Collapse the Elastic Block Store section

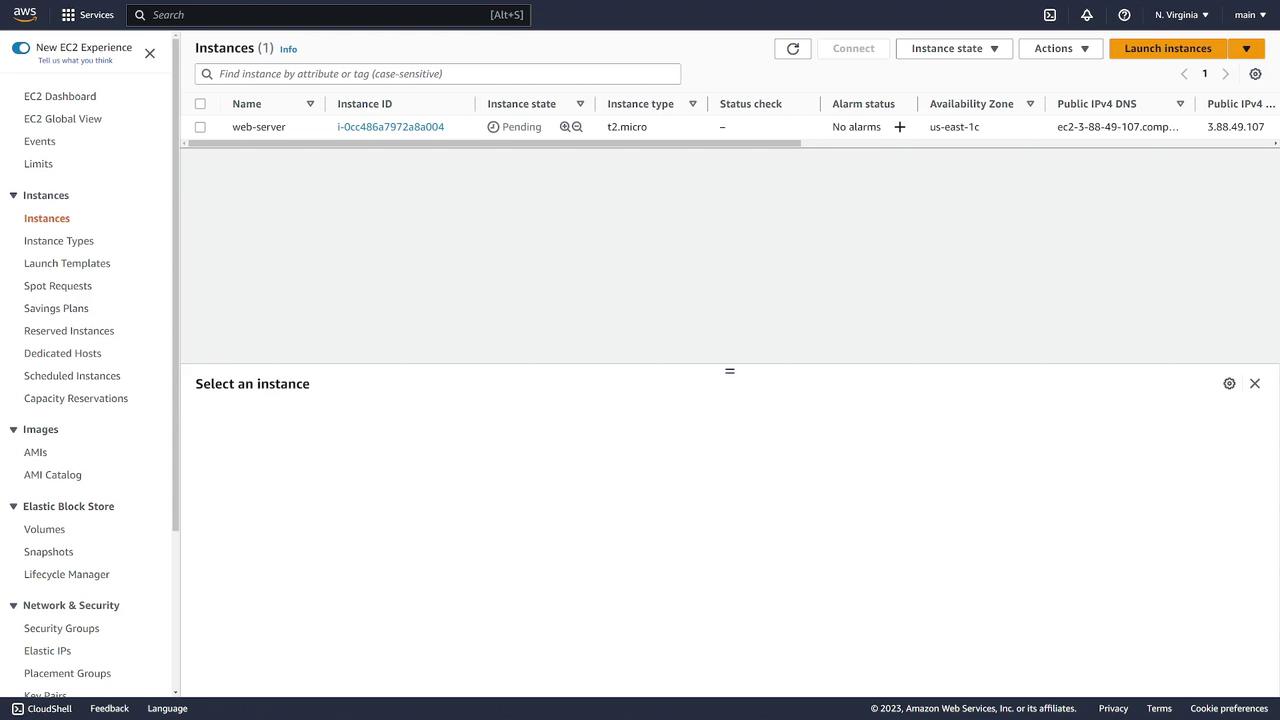point(14,507)
